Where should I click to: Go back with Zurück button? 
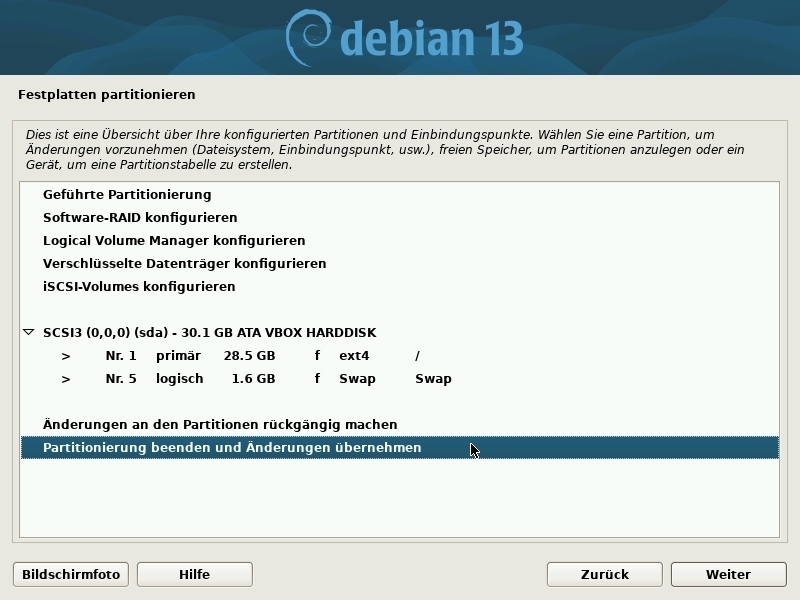[x=605, y=574]
